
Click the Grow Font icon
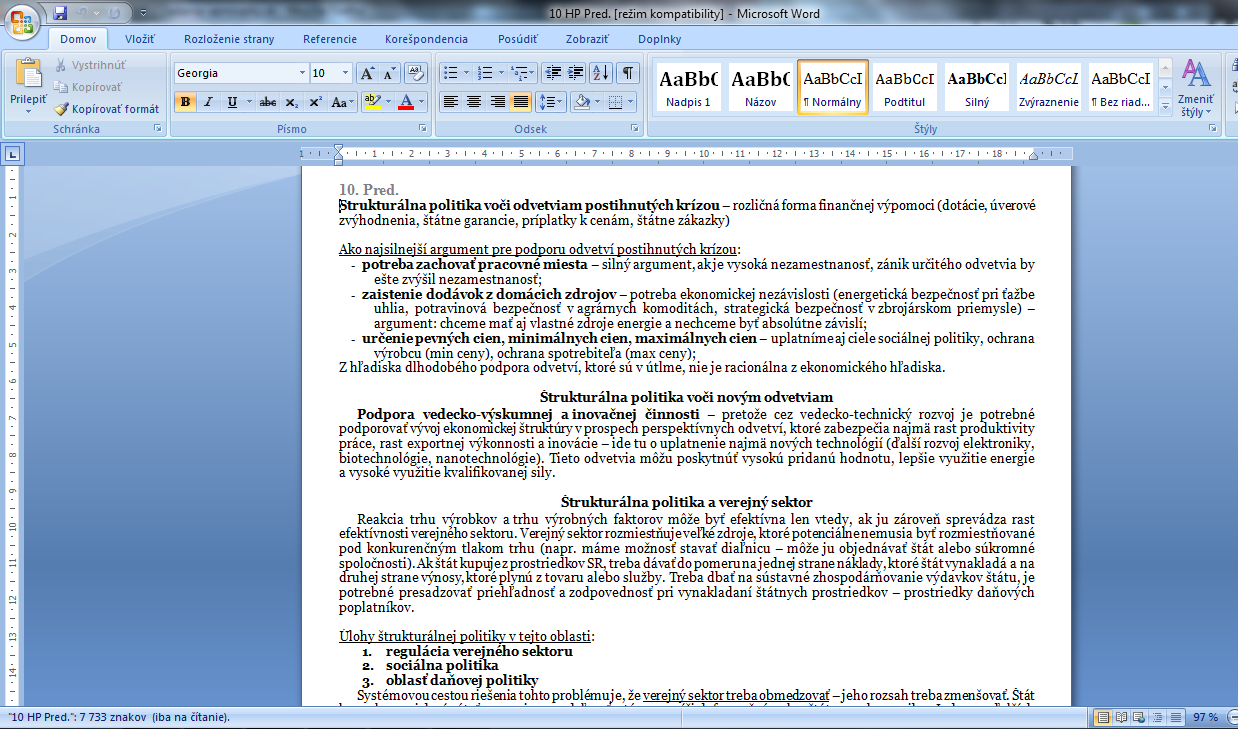coord(367,73)
